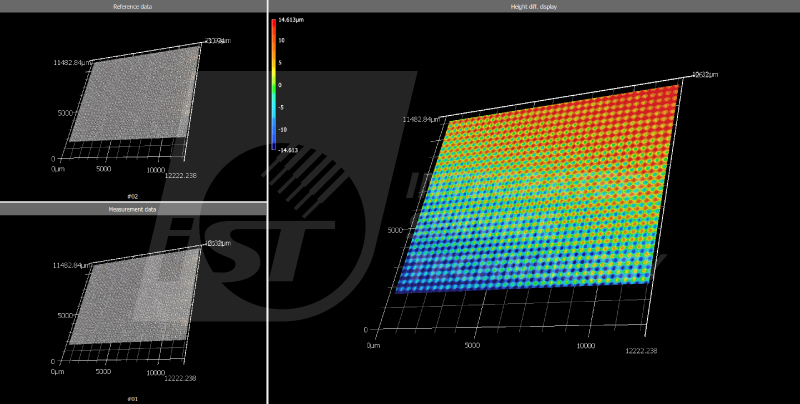Click the Reference data 3D surface
The image size is (800, 404).
[137, 94]
